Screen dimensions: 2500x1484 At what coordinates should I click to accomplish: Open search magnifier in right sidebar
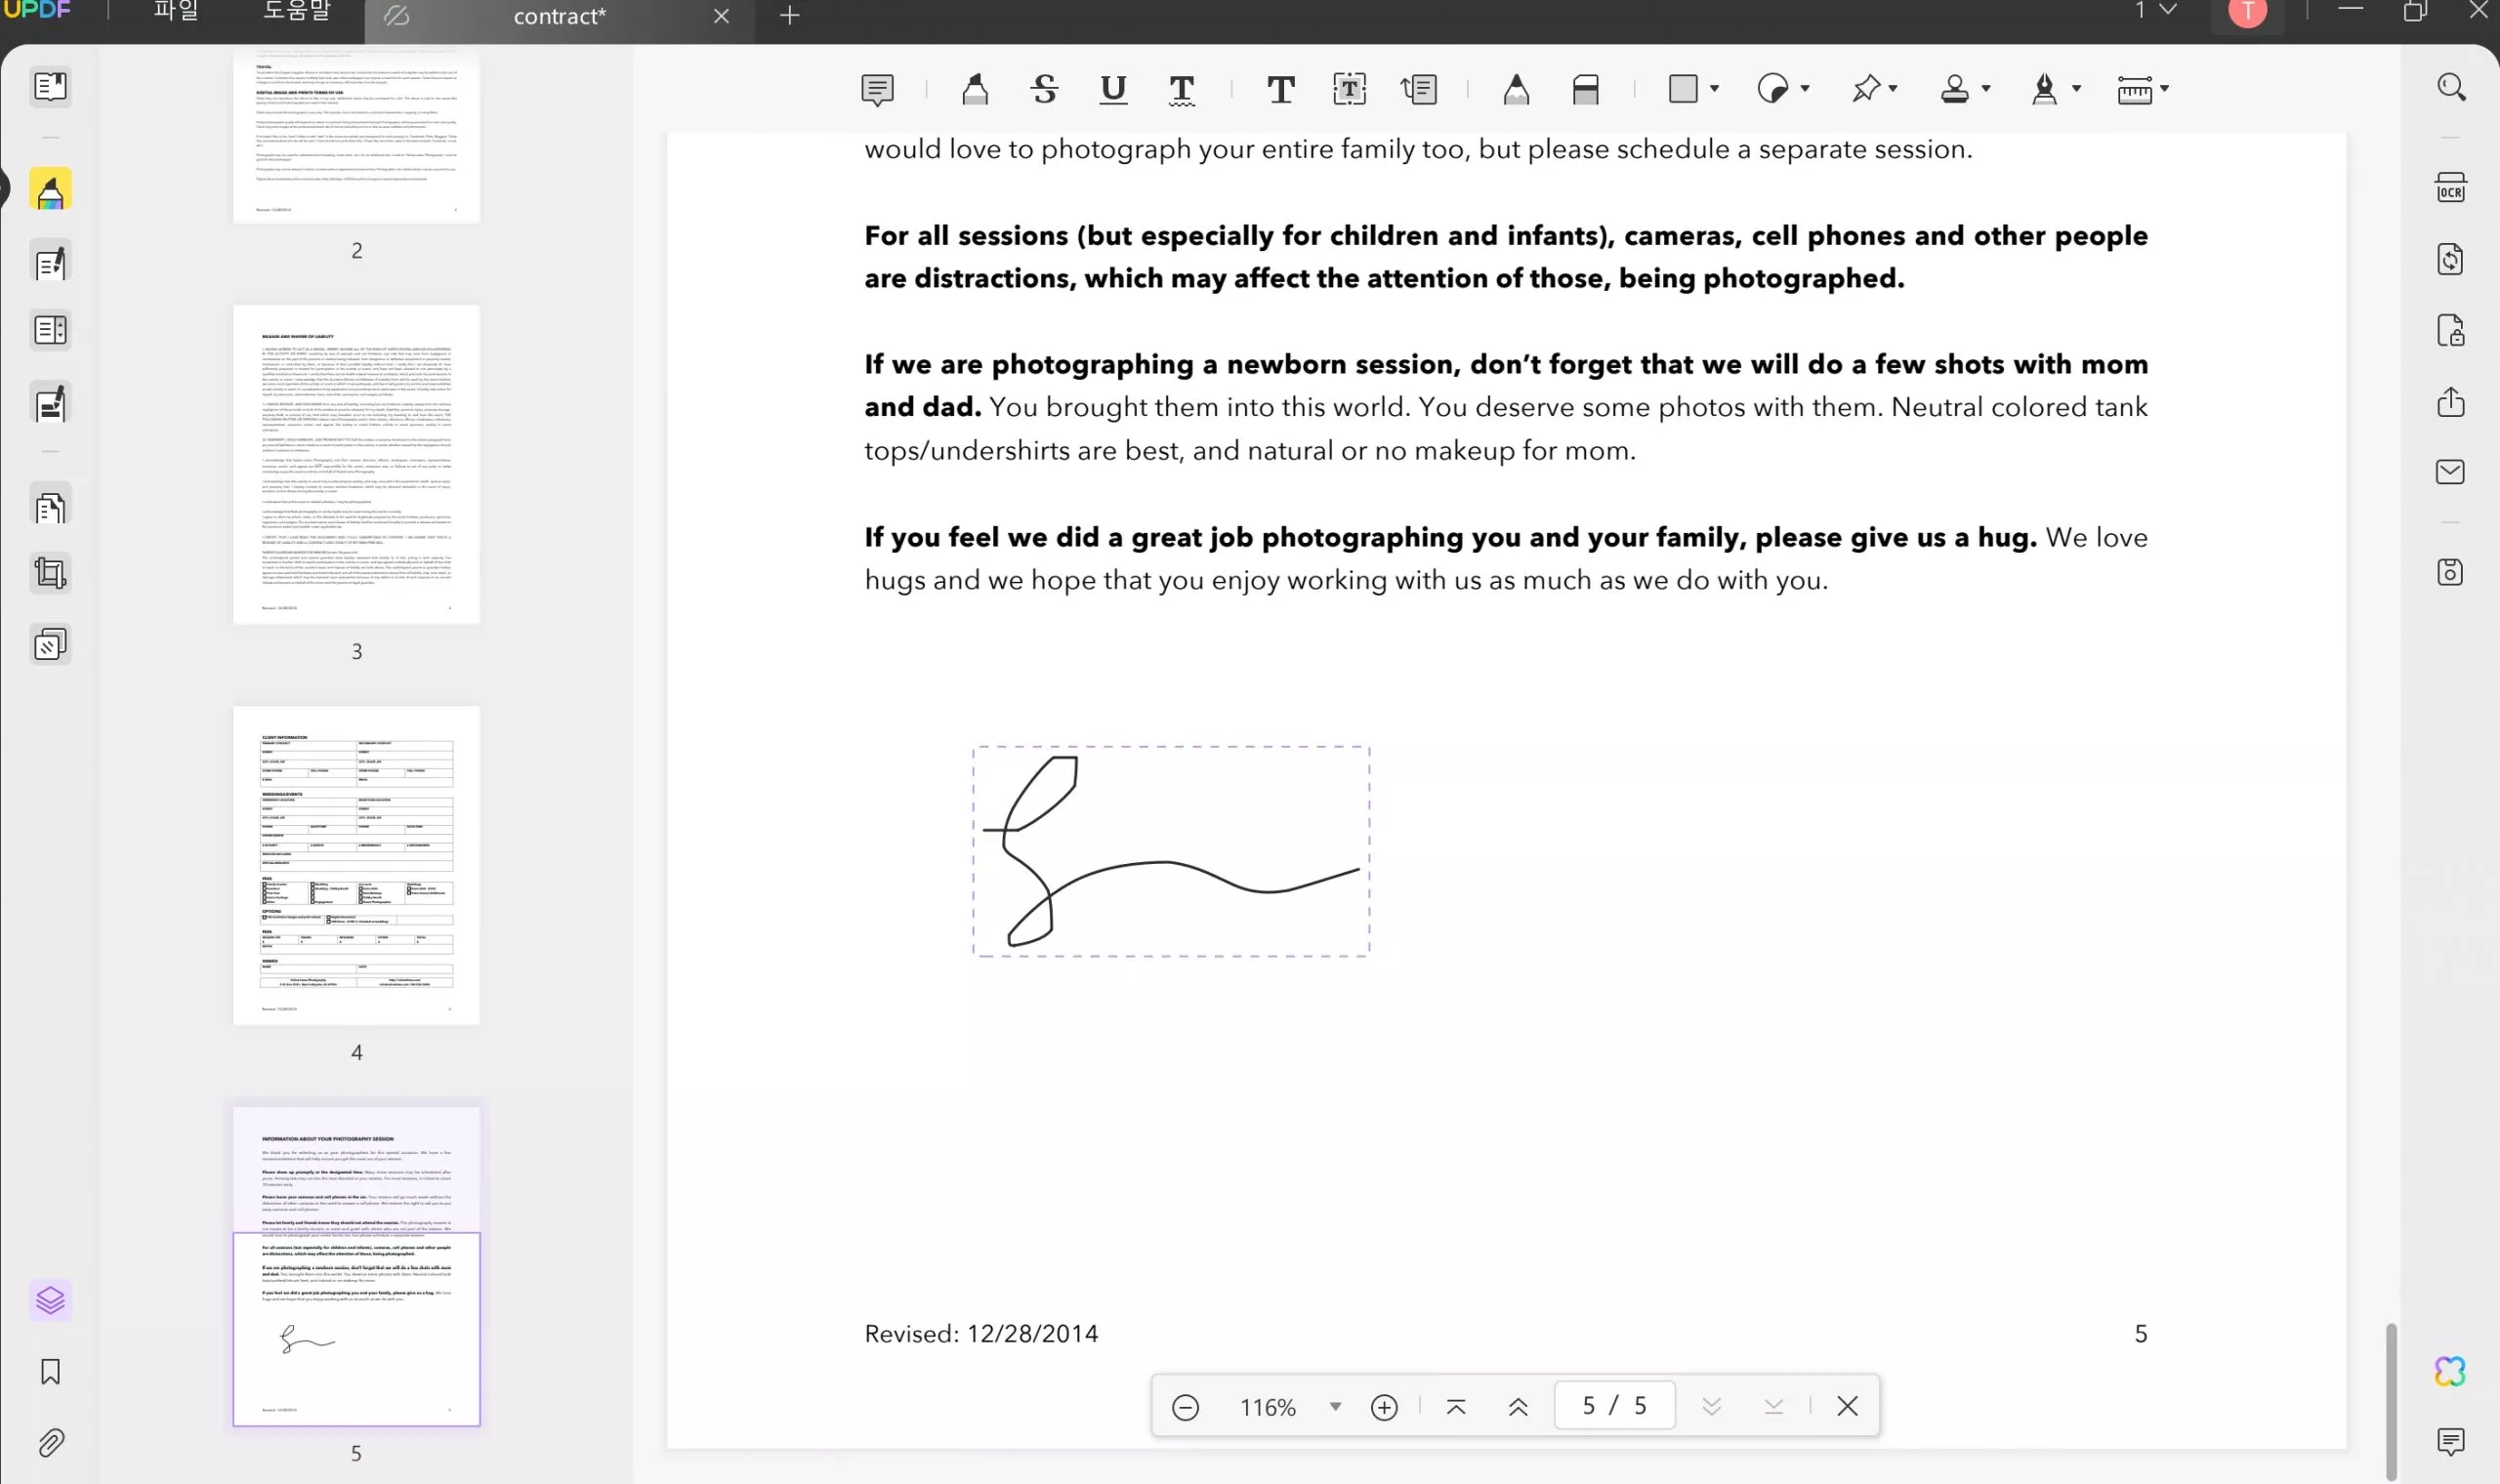[x=2451, y=87]
